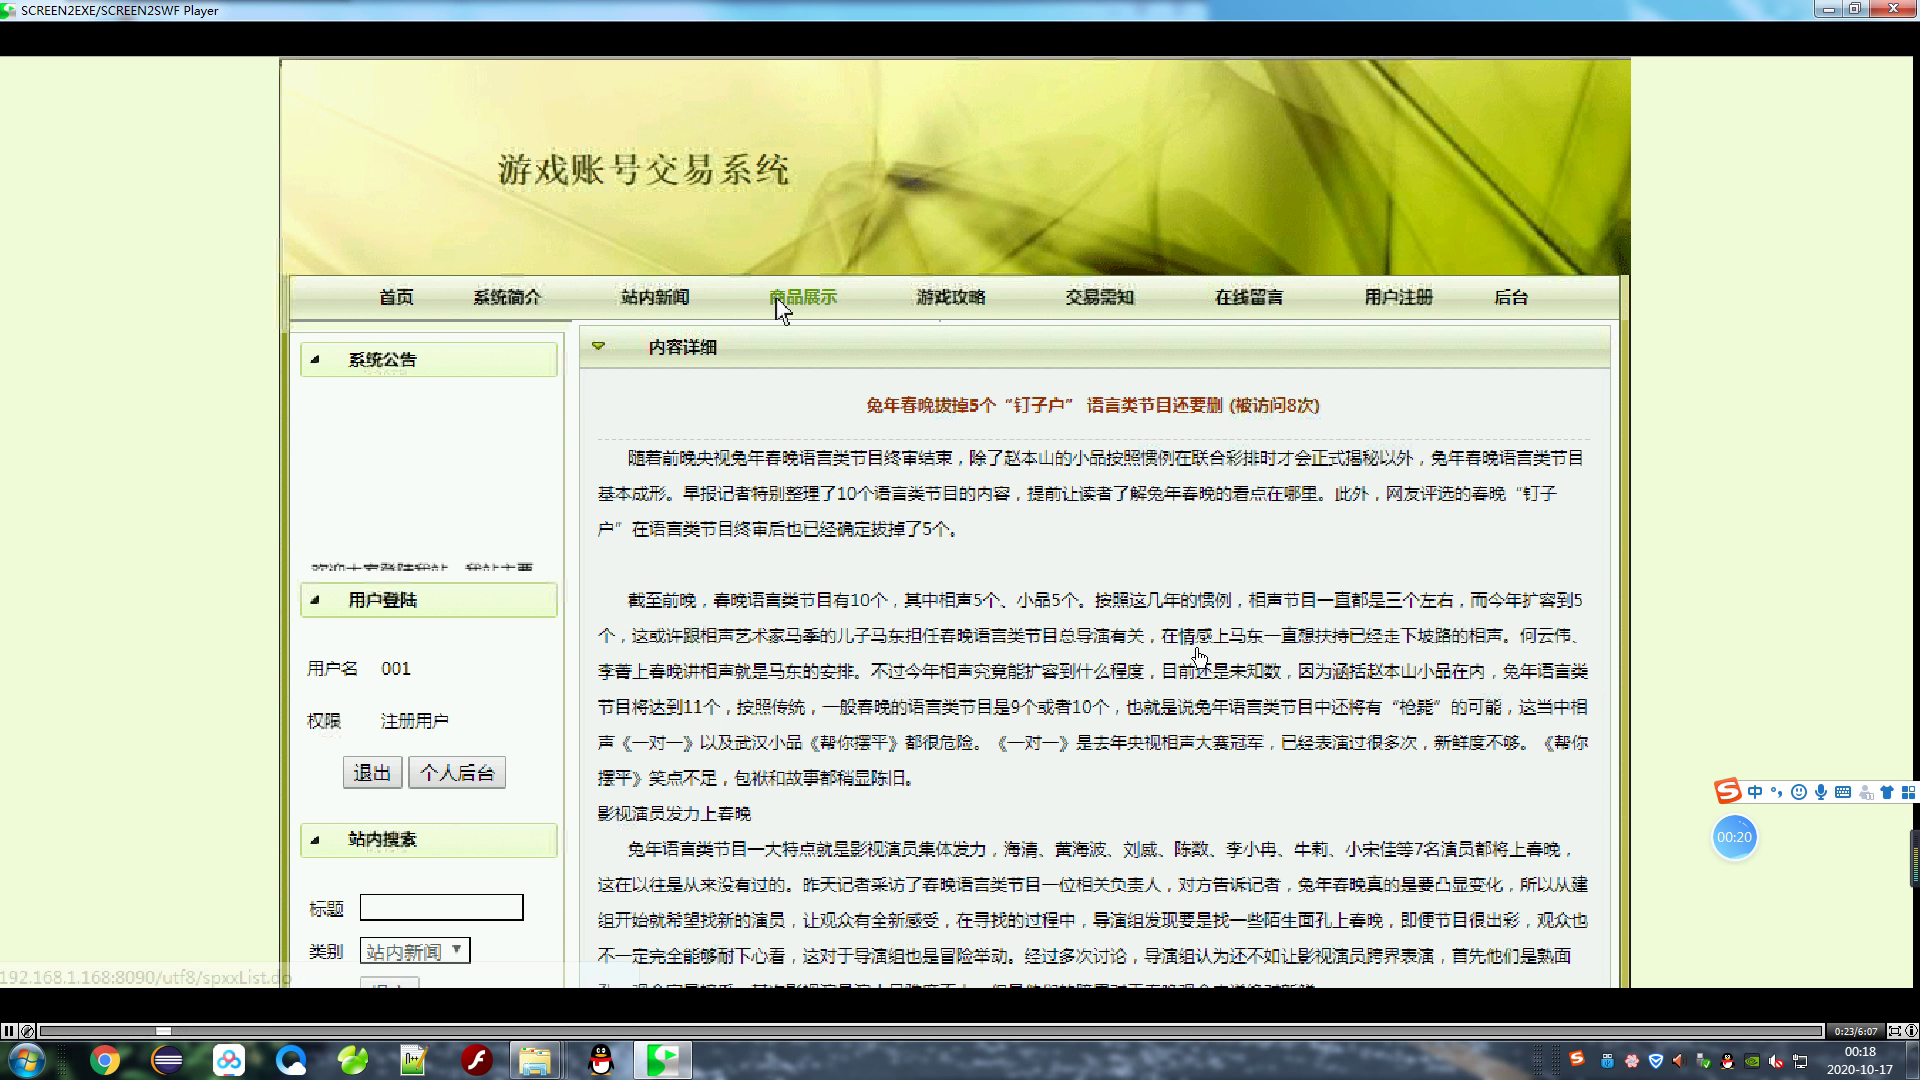Click the safely remove hardware tray icon

pos(1703,1061)
